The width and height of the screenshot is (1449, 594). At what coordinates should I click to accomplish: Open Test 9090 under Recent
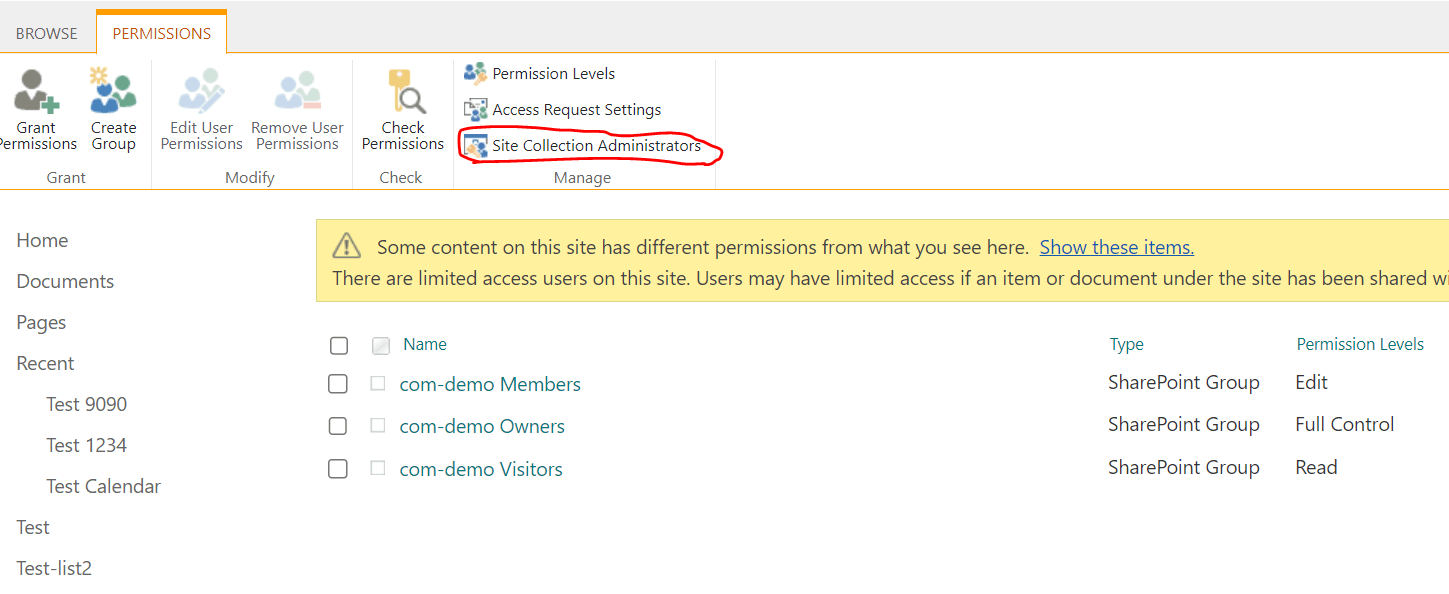coord(87,404)
